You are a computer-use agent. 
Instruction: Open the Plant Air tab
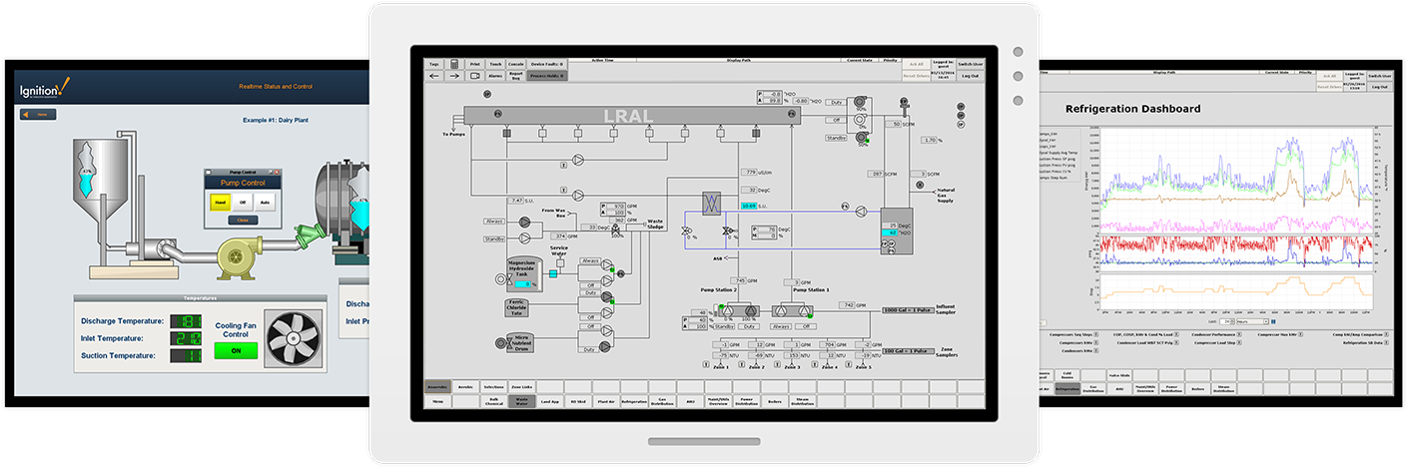pyautogui.click(x=606, y=401)
